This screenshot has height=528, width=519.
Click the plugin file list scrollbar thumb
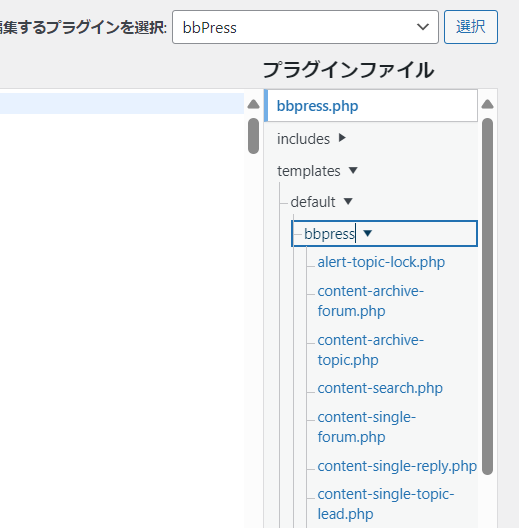[x=487, y=296]
